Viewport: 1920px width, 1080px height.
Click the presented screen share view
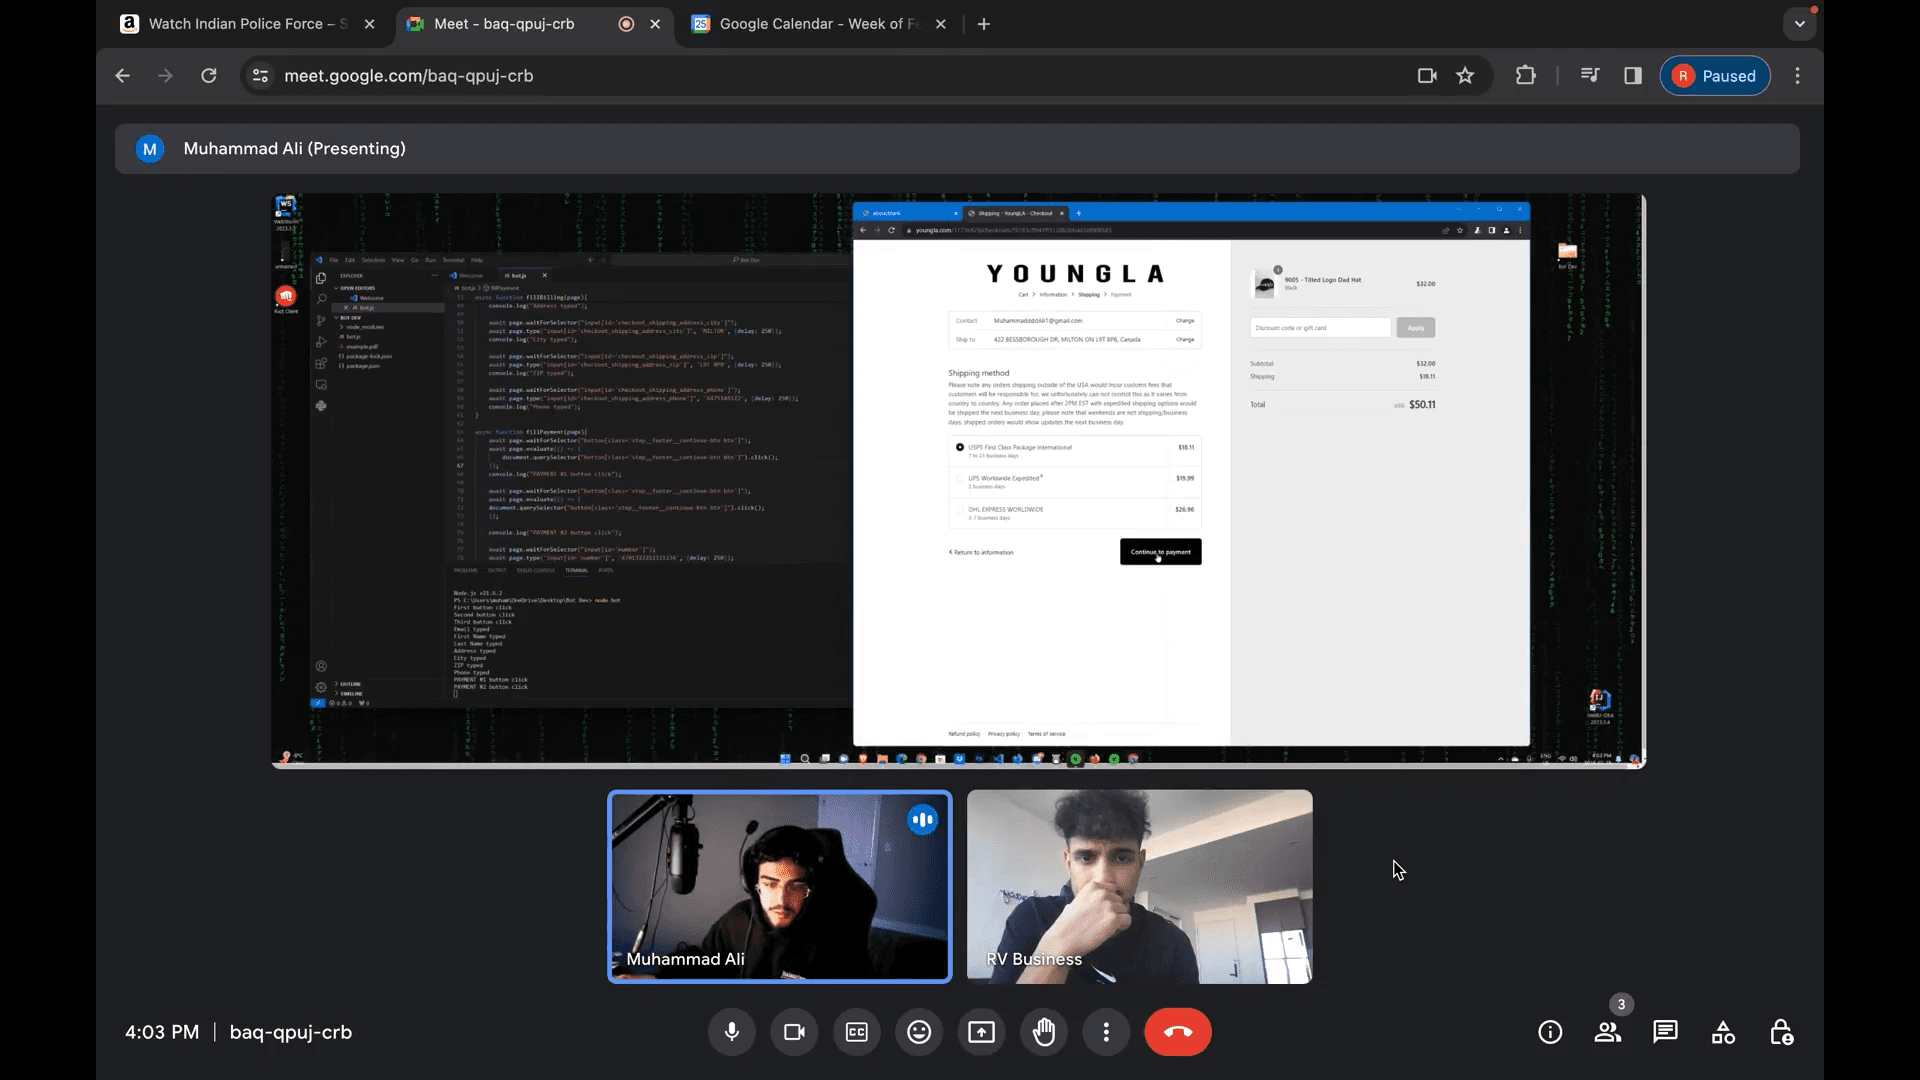click(x=959, y=481)
